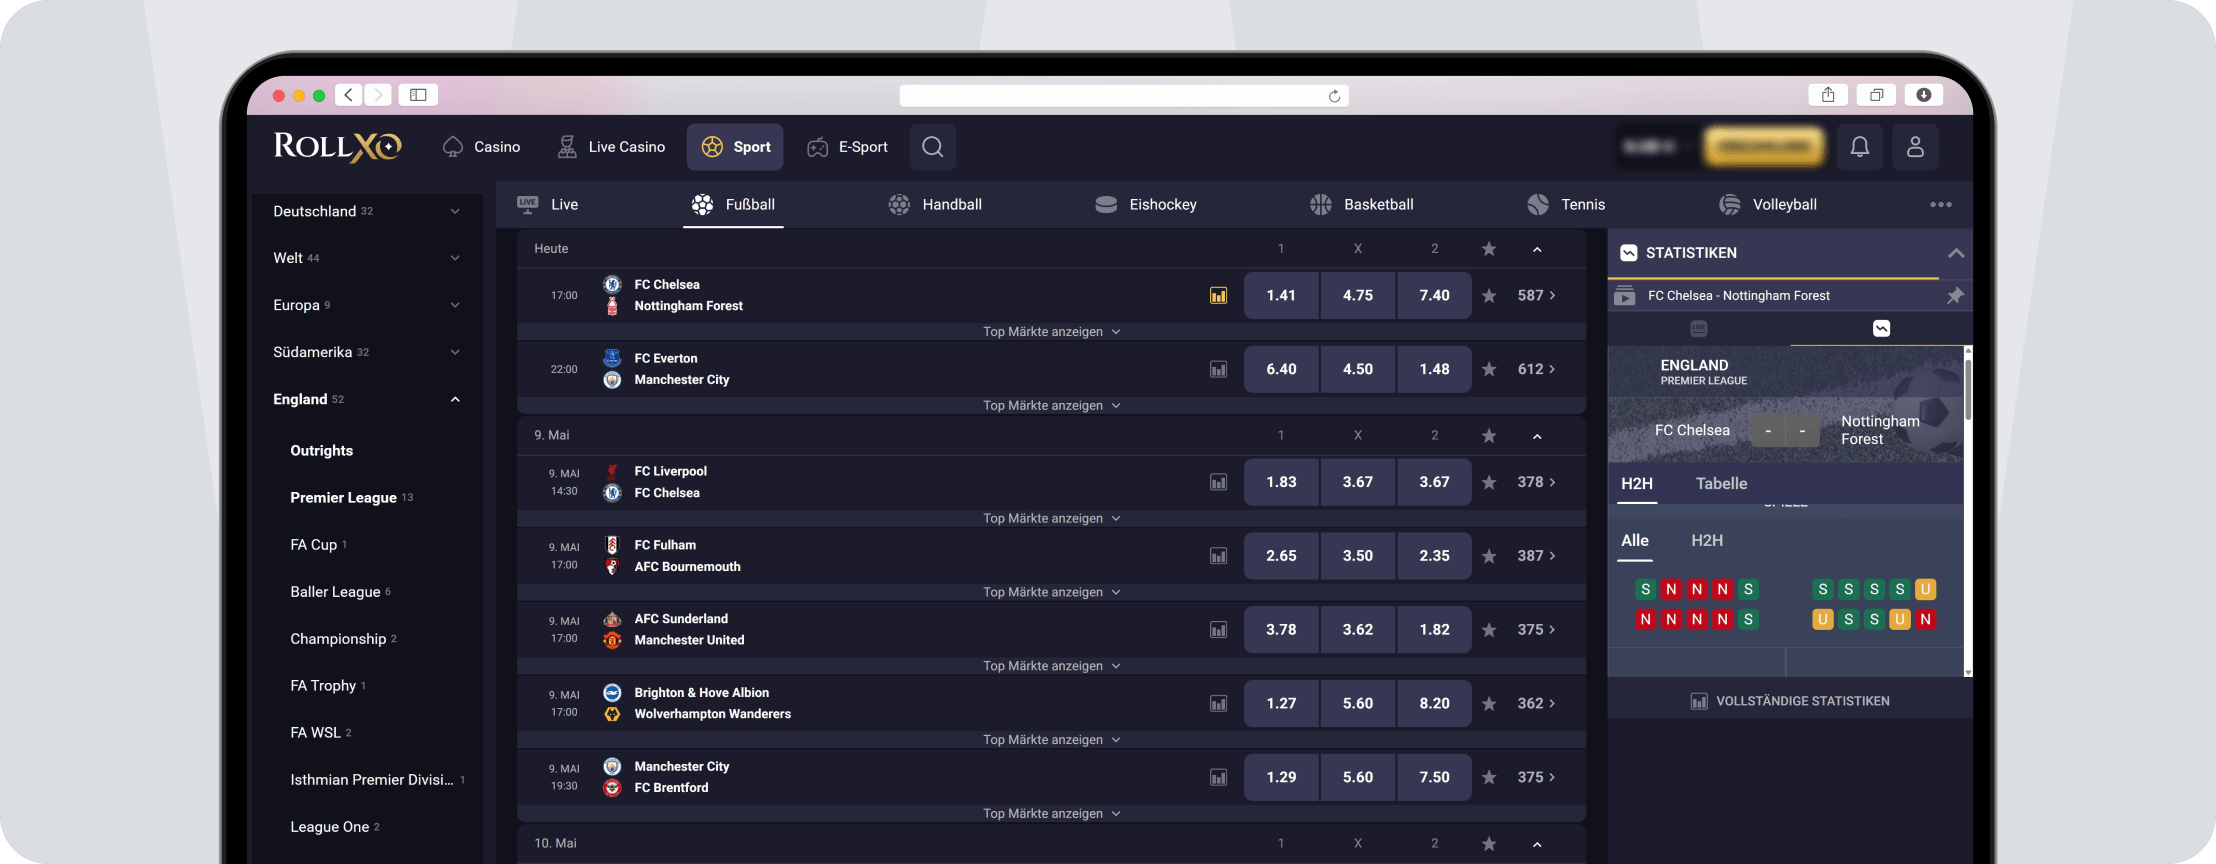Screen dimensions: 2216x864
Task: Click the RollXO logo
Action: pyautogui.click(x=338, y=146)
